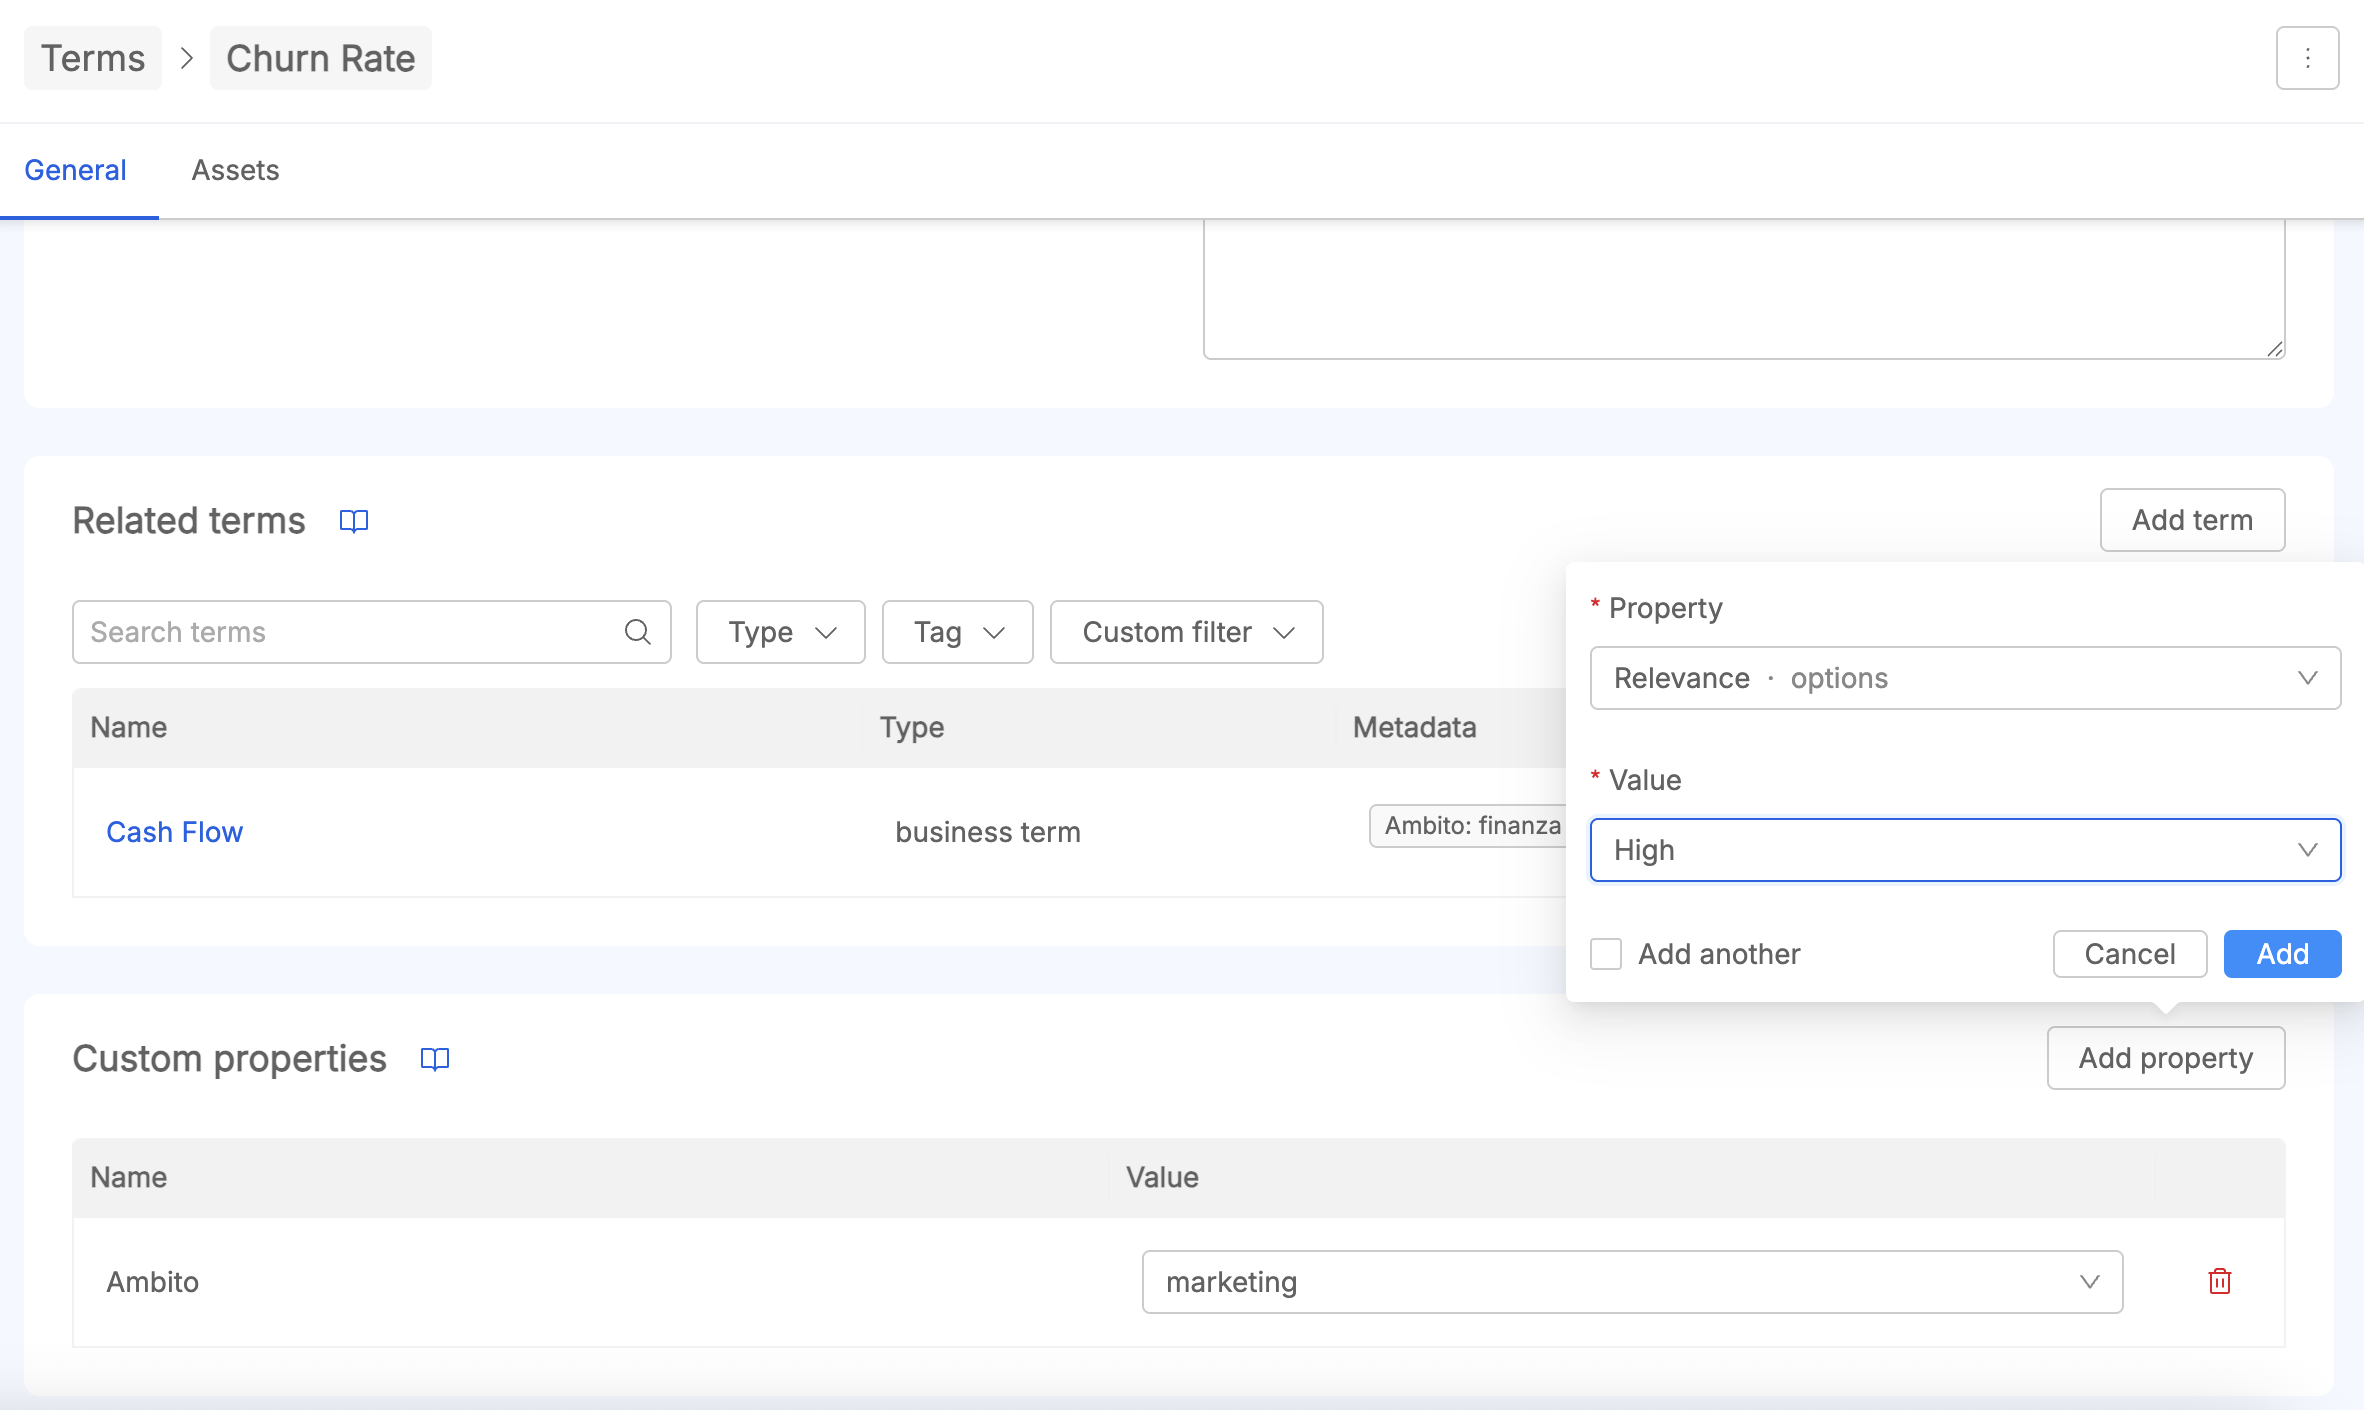
Task: Click the business term type cell
Action: coord(988,832)
